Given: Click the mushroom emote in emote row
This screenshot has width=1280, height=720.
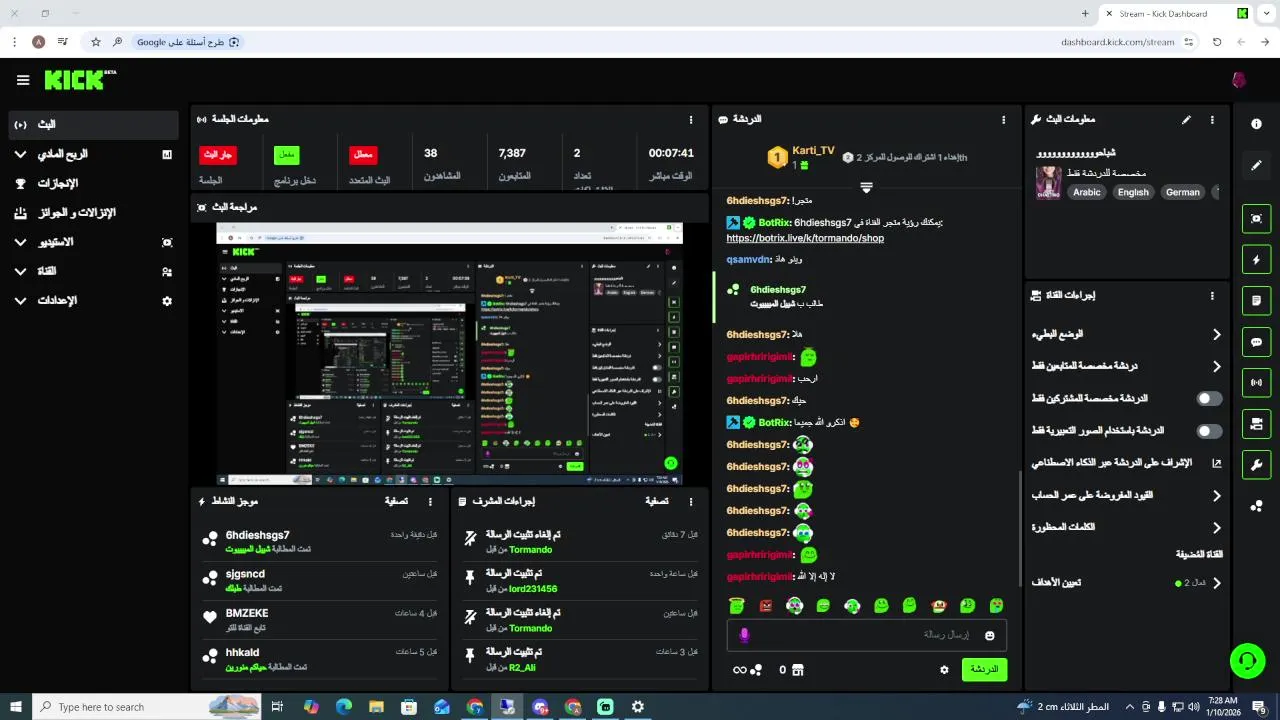Looking at the screenshot, I should [x=939, y=606].
